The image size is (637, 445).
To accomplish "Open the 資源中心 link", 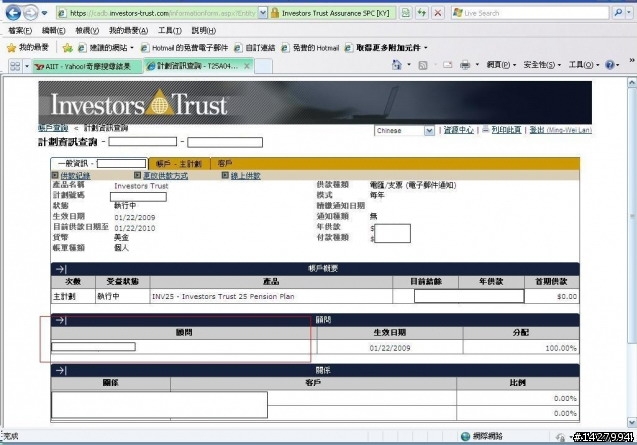I will click(459, 130).
